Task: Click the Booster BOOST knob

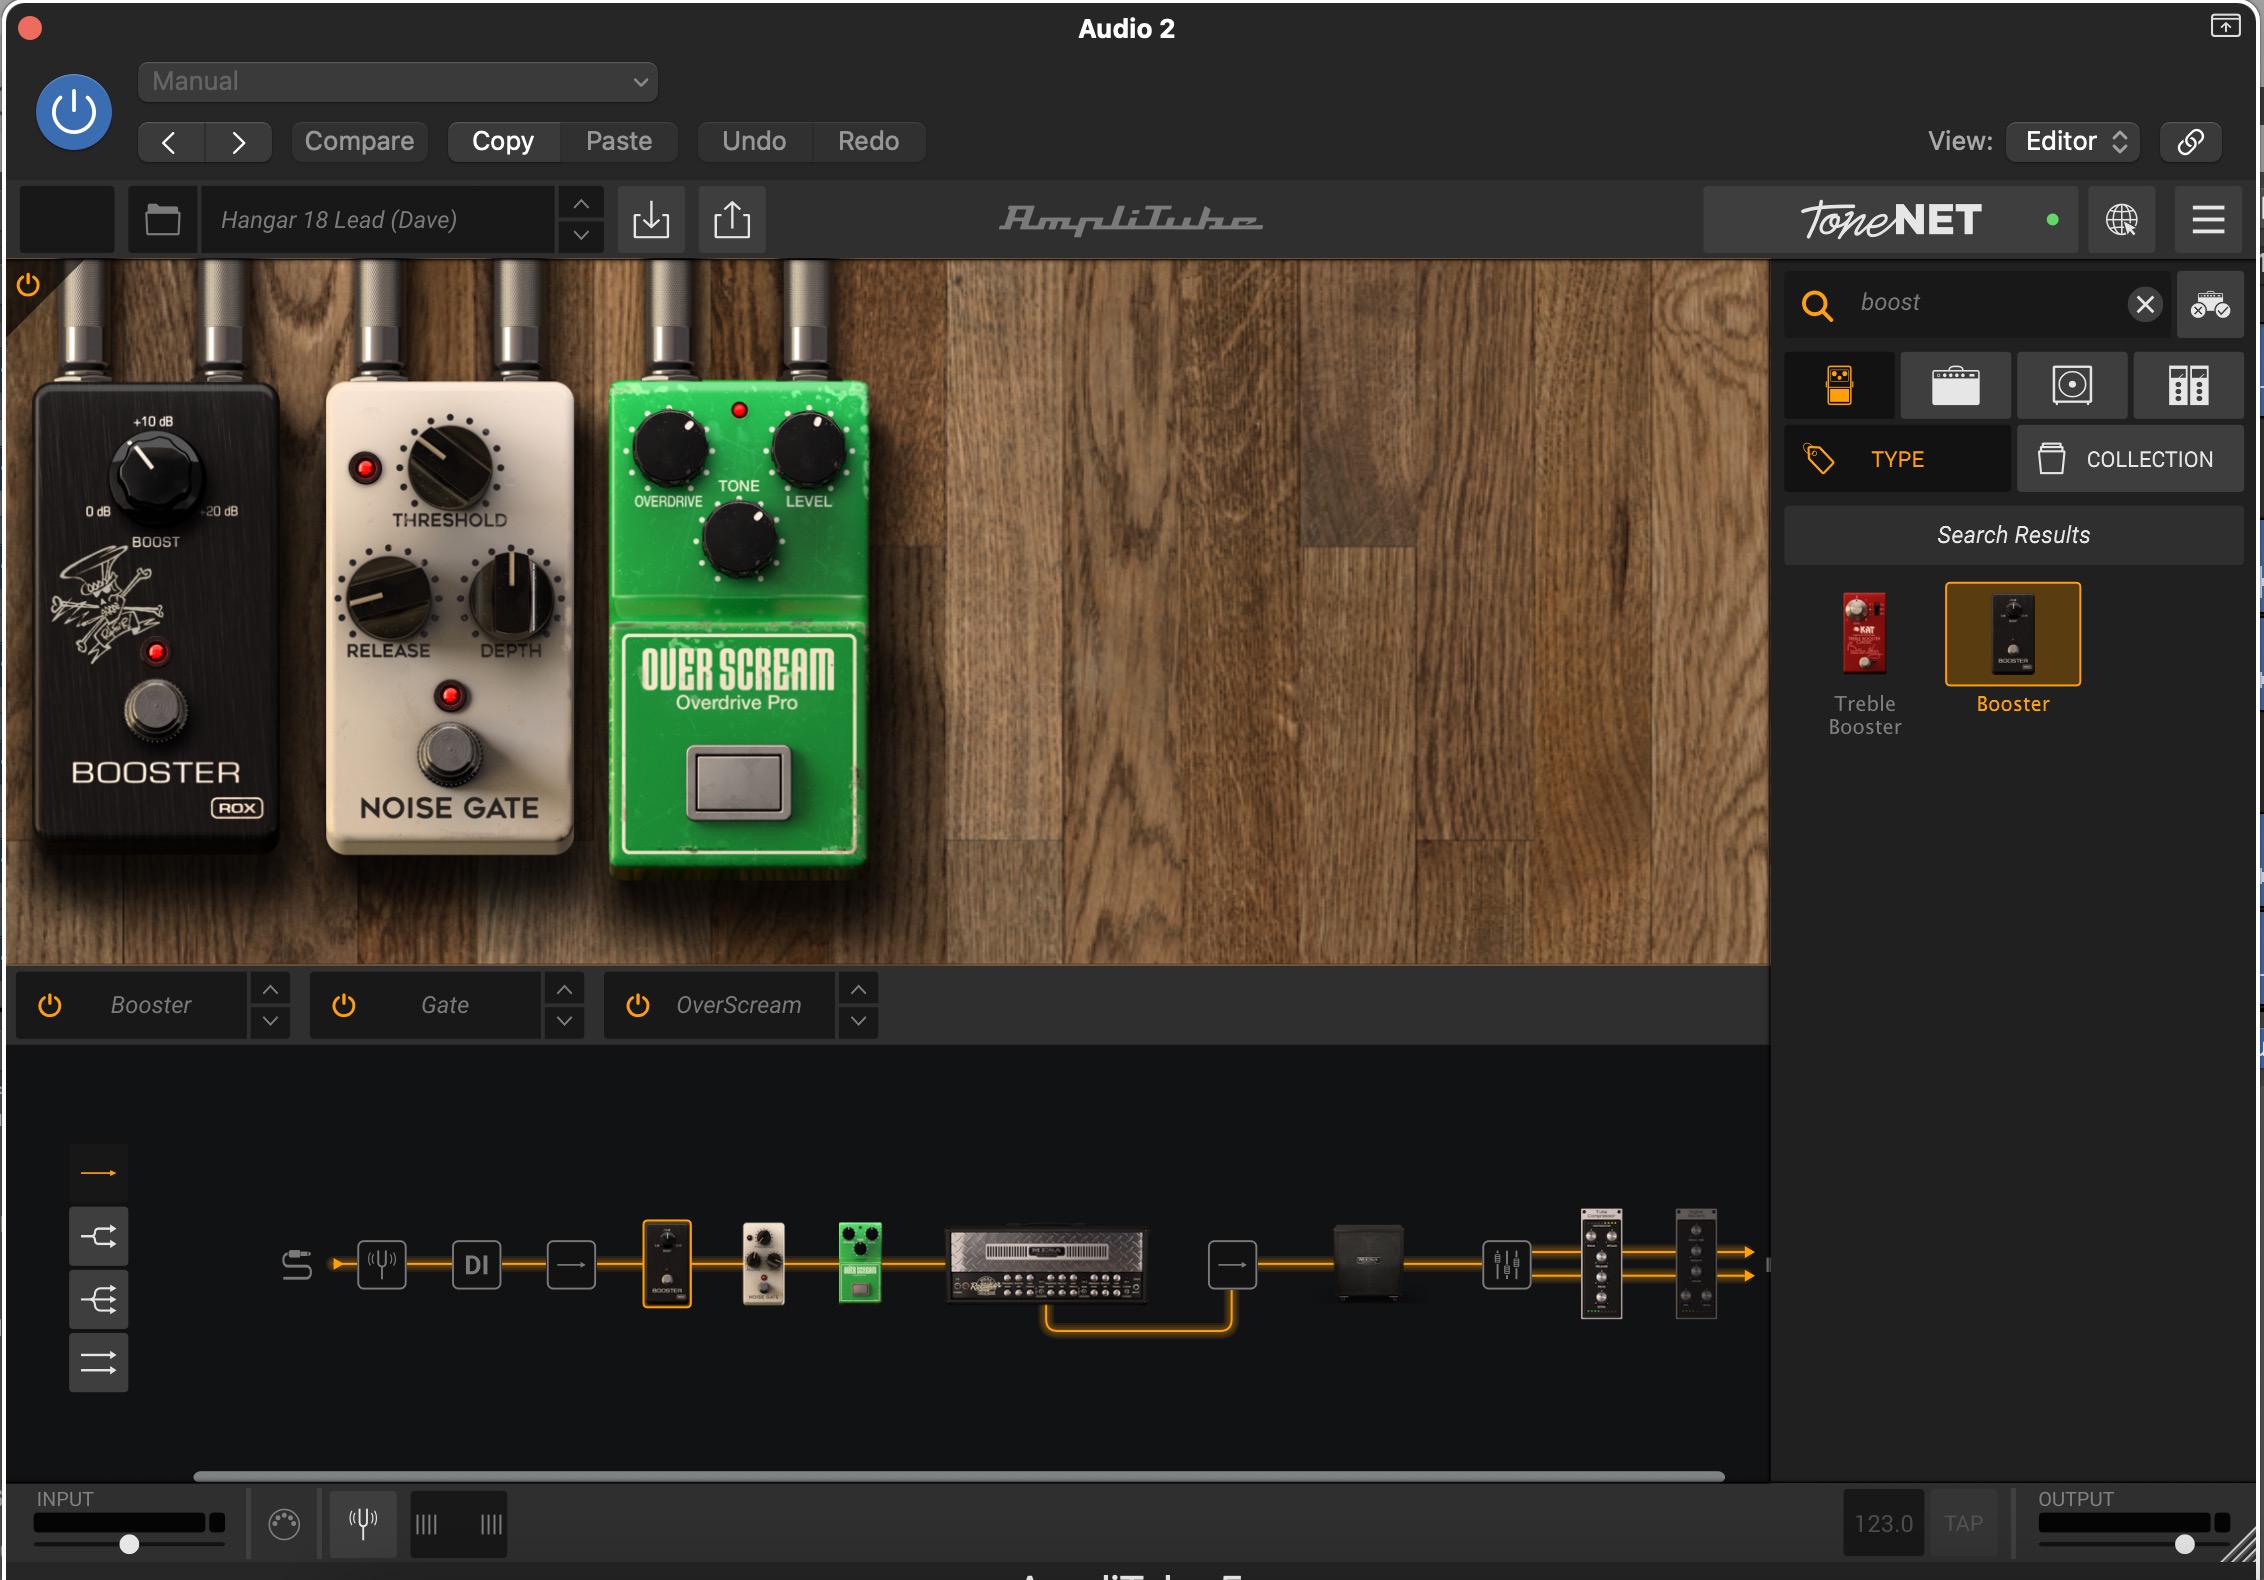Action: click(x=154, y=476)
